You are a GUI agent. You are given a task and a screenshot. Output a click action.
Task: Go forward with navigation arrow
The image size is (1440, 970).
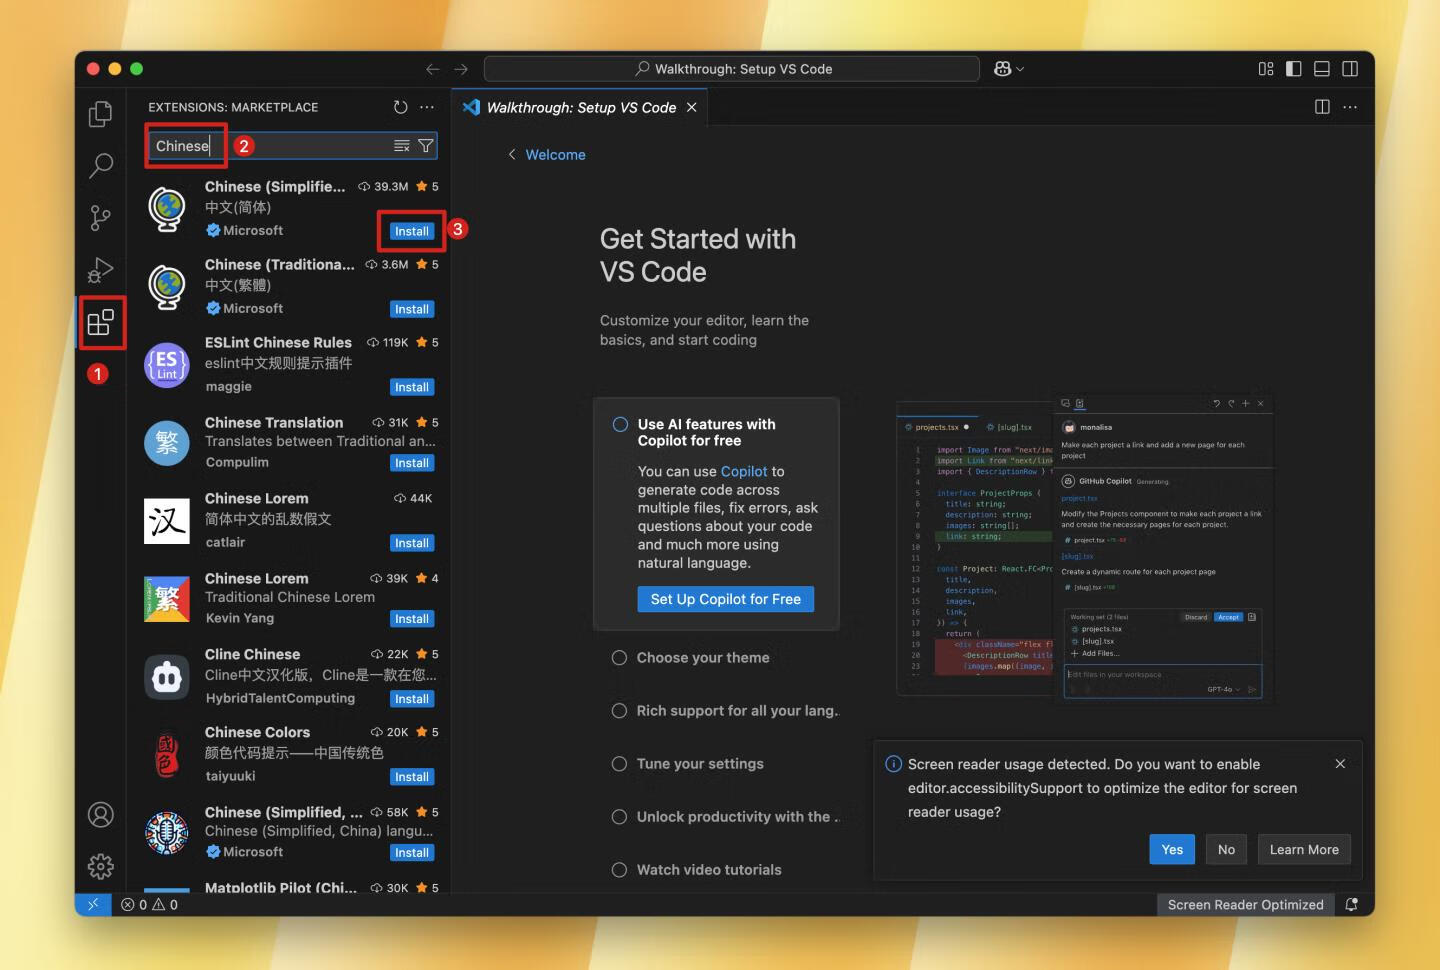(461, 69)
